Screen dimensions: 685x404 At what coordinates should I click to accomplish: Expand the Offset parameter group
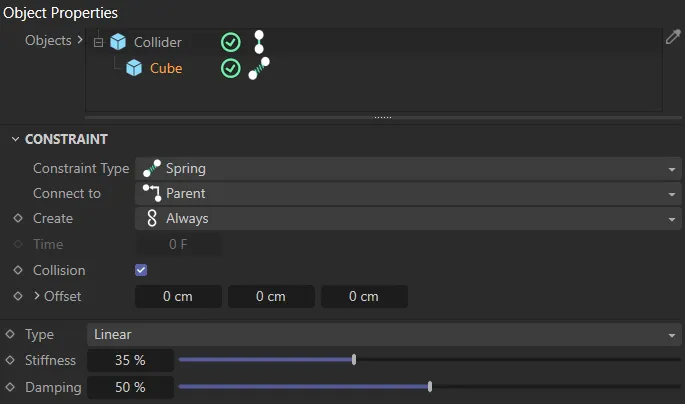pyautogui.click(x=37, y=296)
